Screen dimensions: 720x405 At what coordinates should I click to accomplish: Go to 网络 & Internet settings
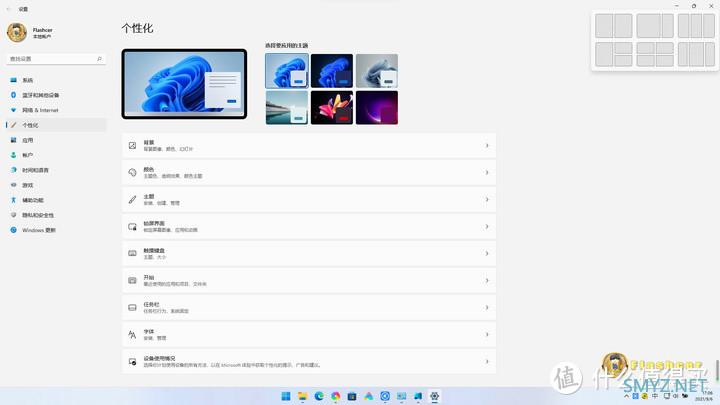[40, 110]
